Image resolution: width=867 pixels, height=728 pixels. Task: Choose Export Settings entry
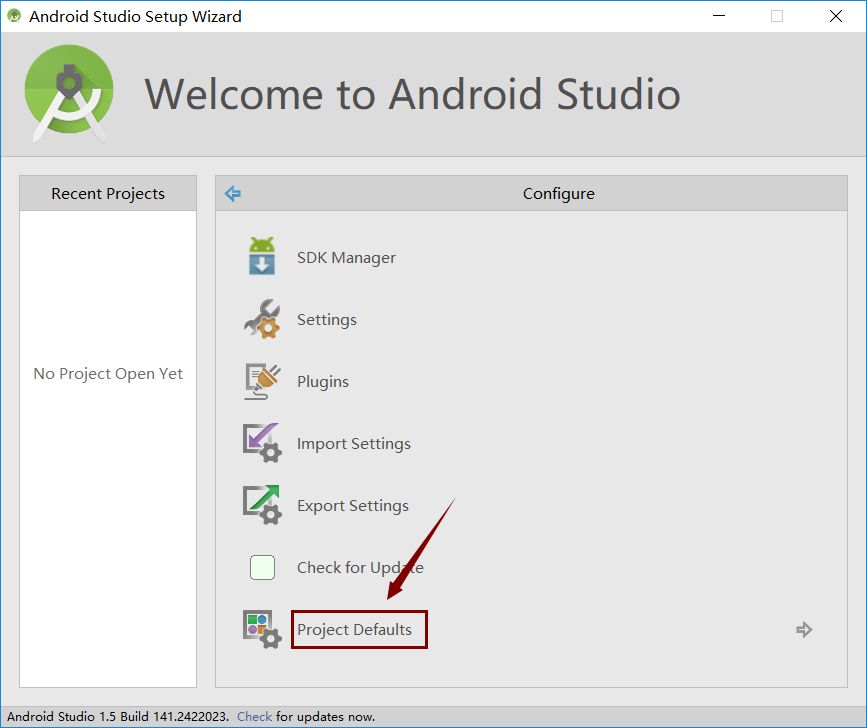353,506
